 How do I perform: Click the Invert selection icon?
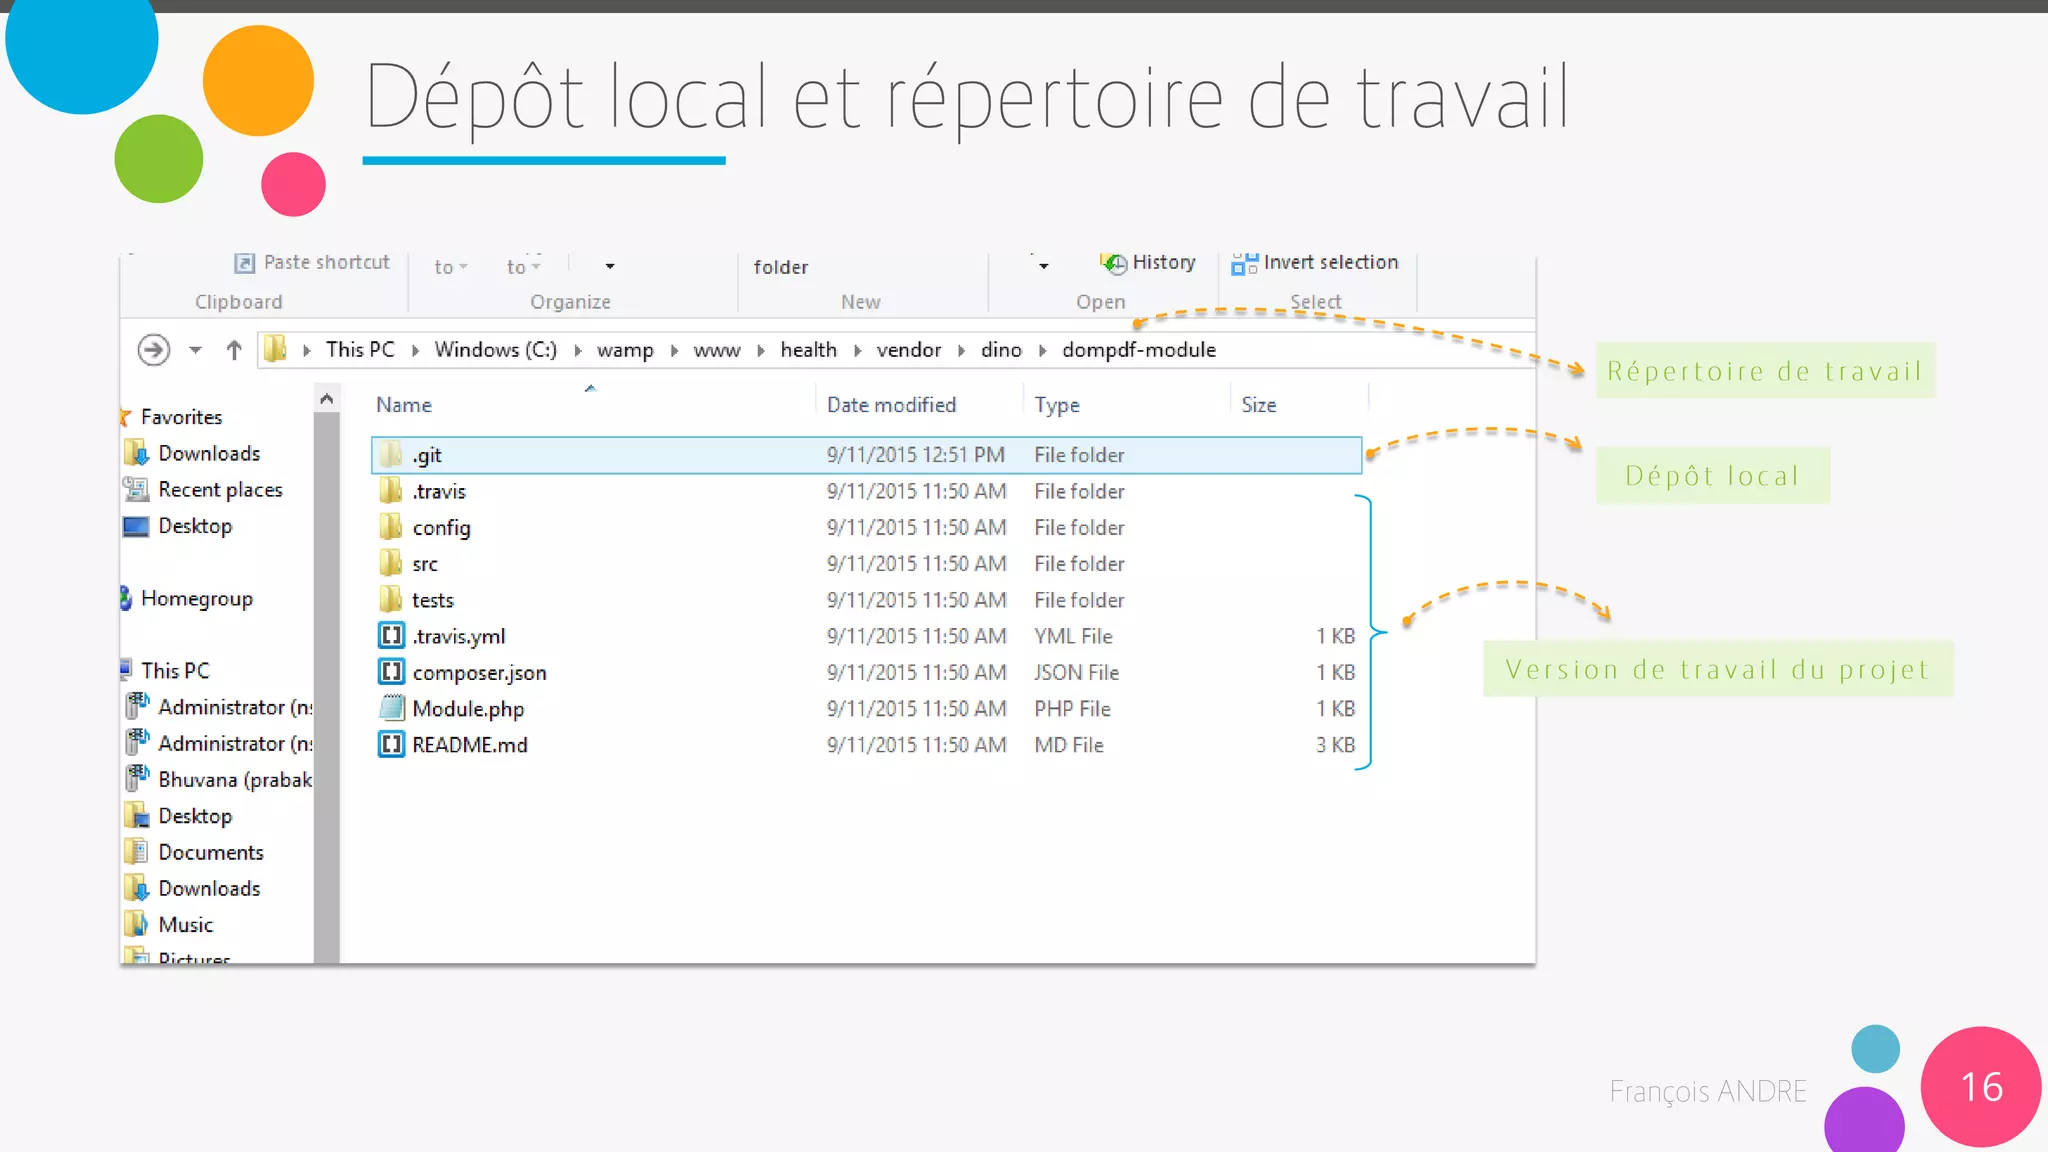[x=1244, y=263]
